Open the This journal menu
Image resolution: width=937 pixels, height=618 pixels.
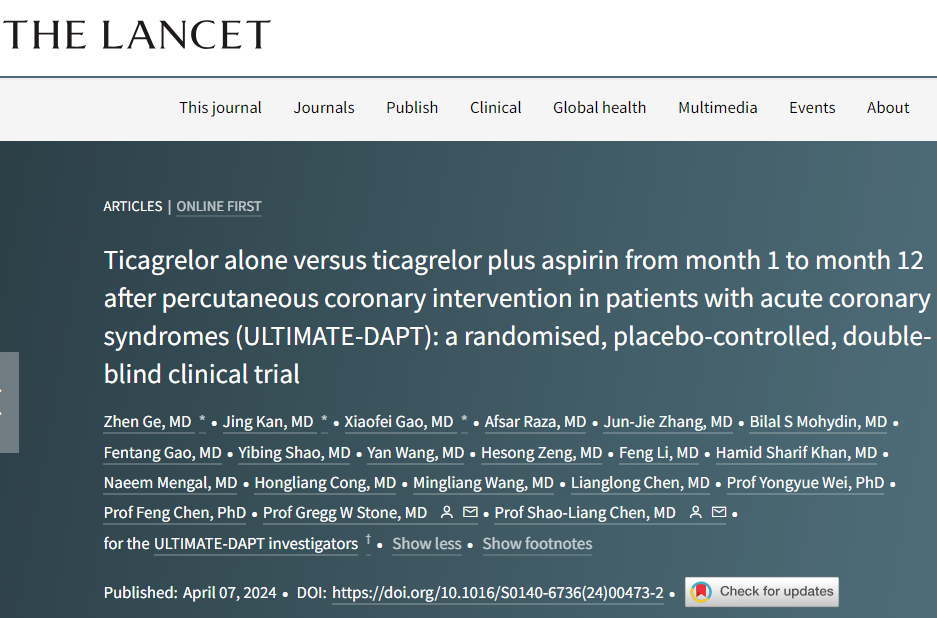(220, 108)
